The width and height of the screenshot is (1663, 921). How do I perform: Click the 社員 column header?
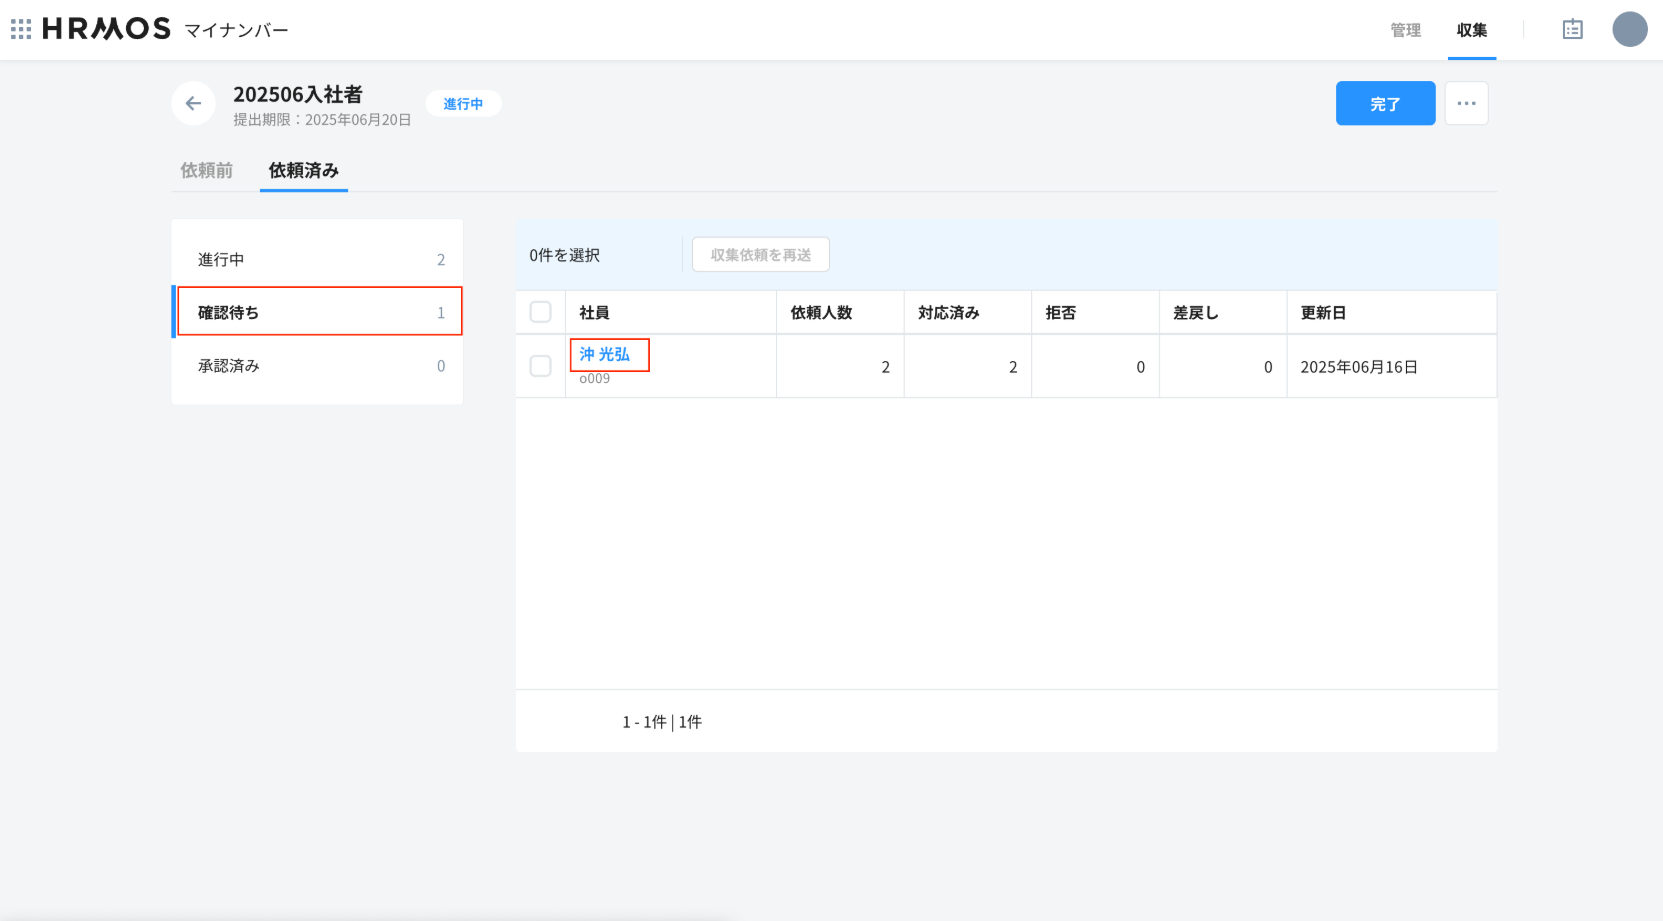[594, 312]
